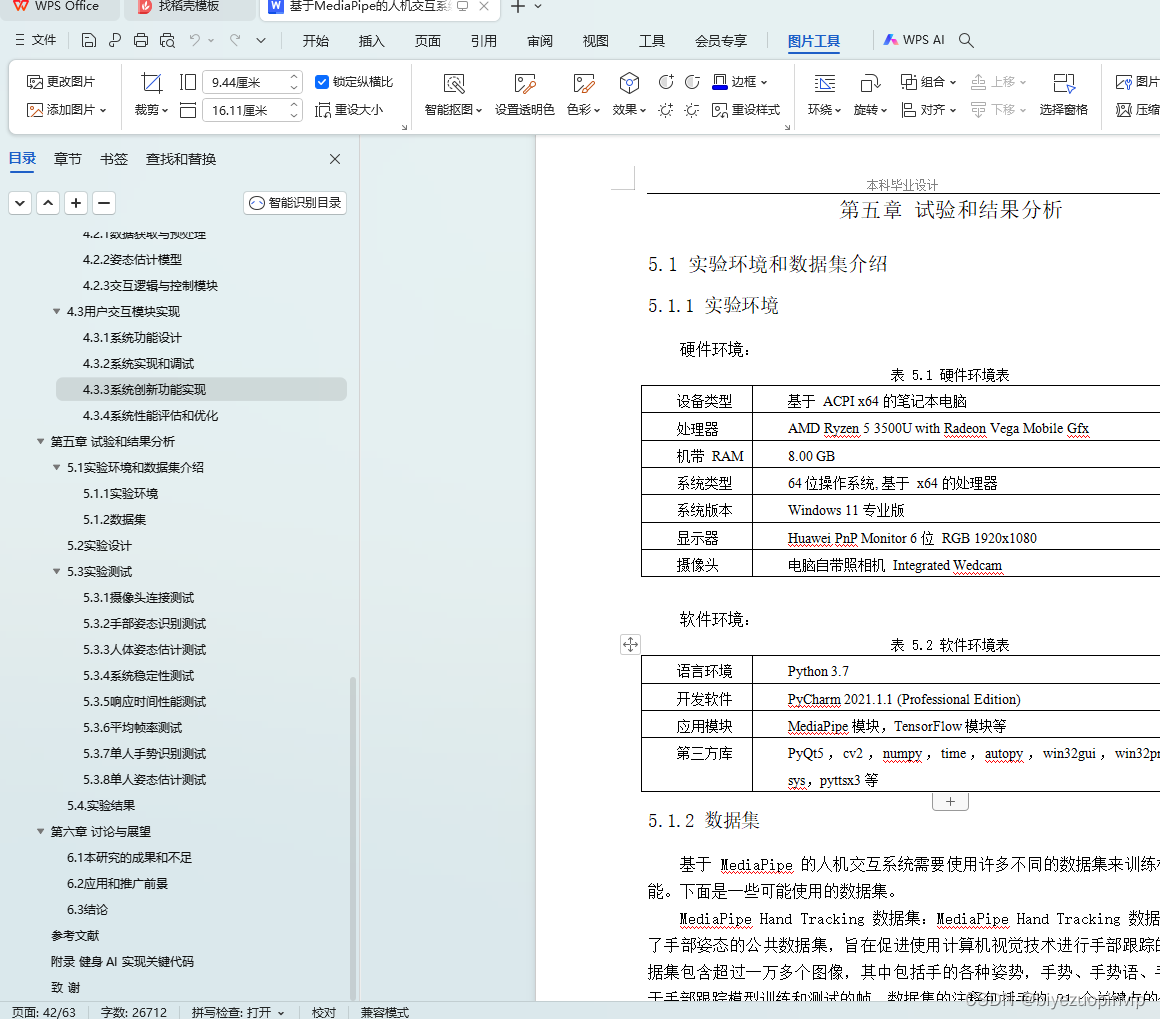The width and height of the screenshot is (1160, 1019).
Task: Click 重设大小 reset size button
Action: point(349,110)
